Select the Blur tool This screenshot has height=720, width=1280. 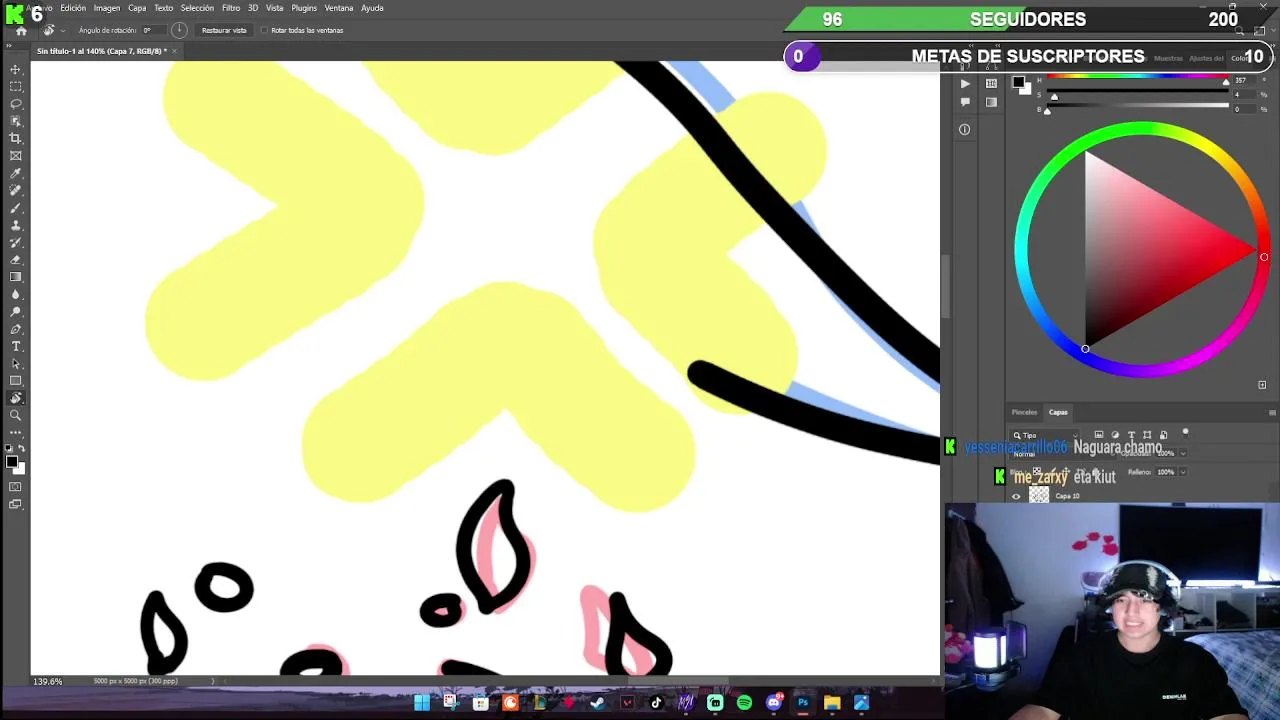click(x=16, y=294)
